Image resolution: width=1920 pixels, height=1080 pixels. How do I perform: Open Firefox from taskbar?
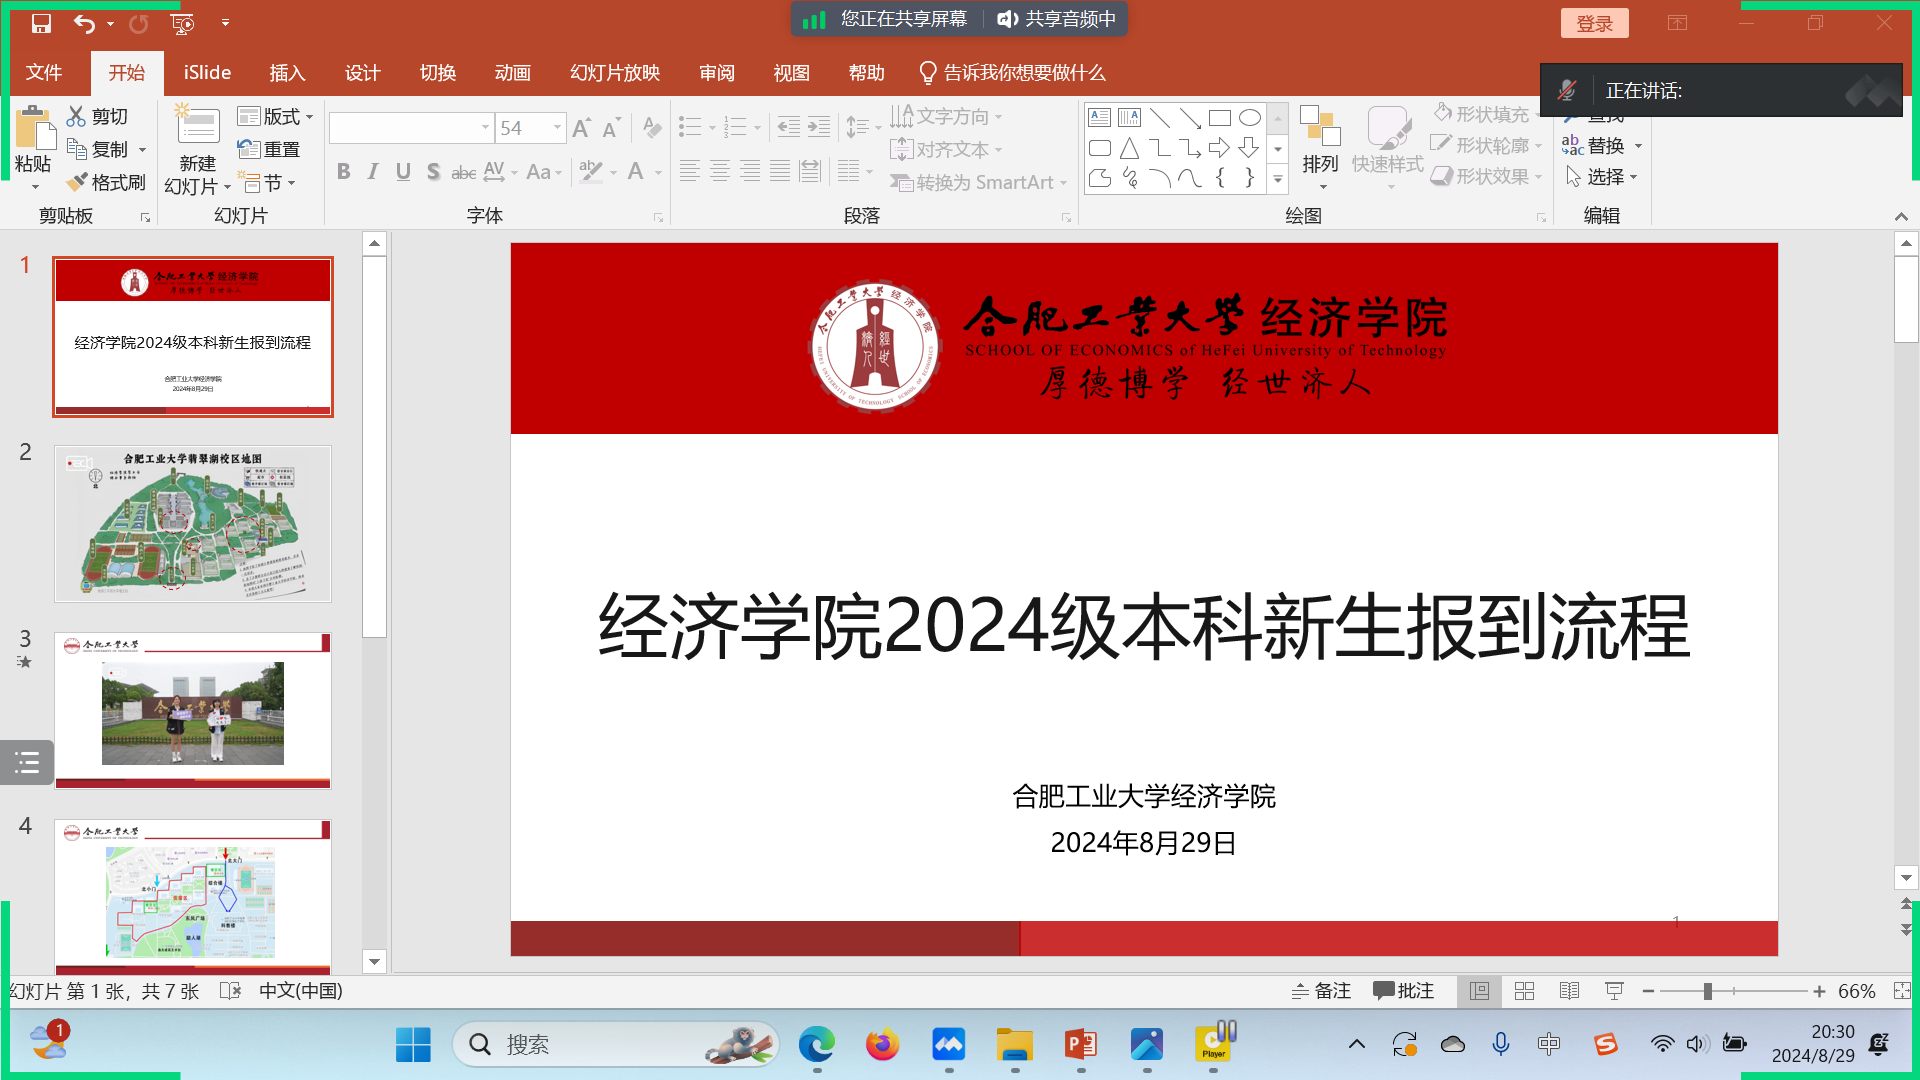coord(882,1045)
